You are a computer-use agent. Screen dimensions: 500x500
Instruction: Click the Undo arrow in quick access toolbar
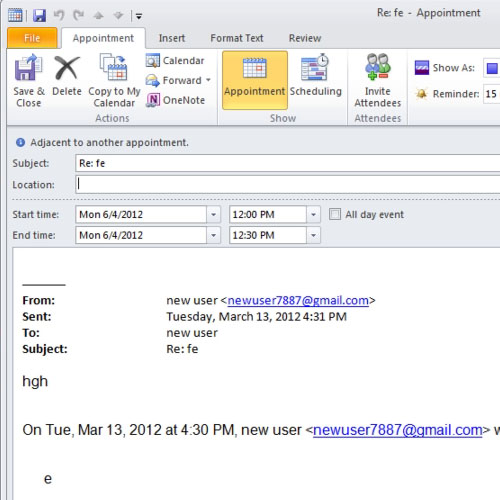59,15
